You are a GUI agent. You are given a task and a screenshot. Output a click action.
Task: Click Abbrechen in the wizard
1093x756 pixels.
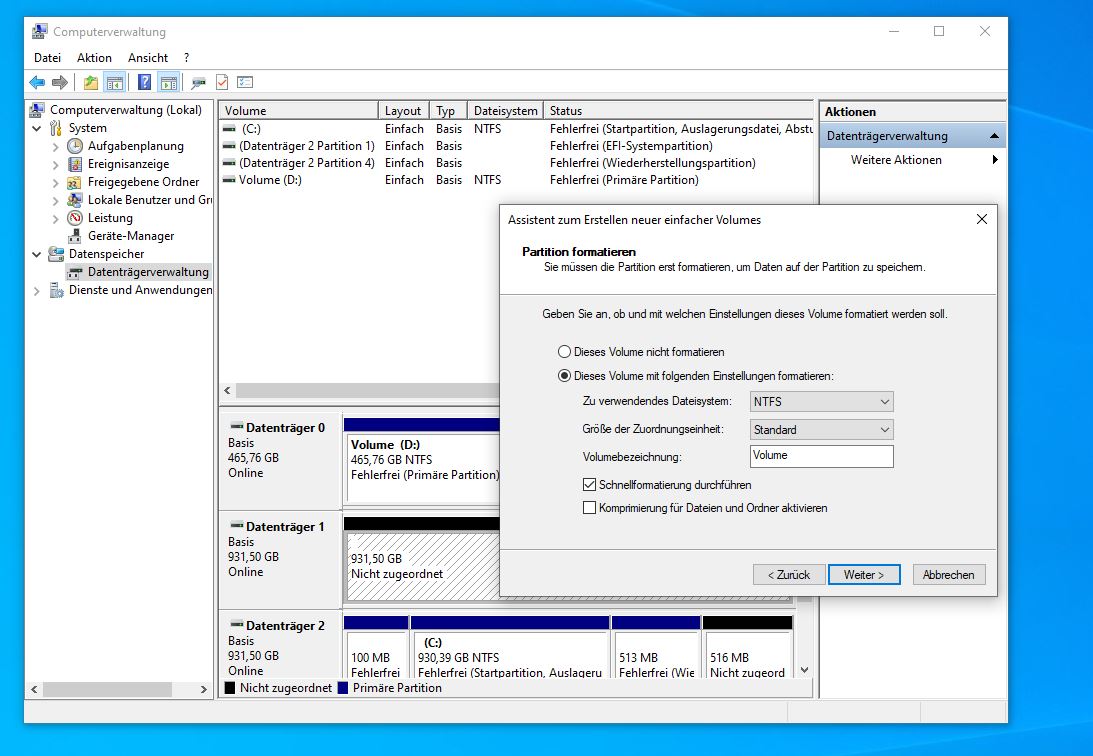[x=949, y=575]
